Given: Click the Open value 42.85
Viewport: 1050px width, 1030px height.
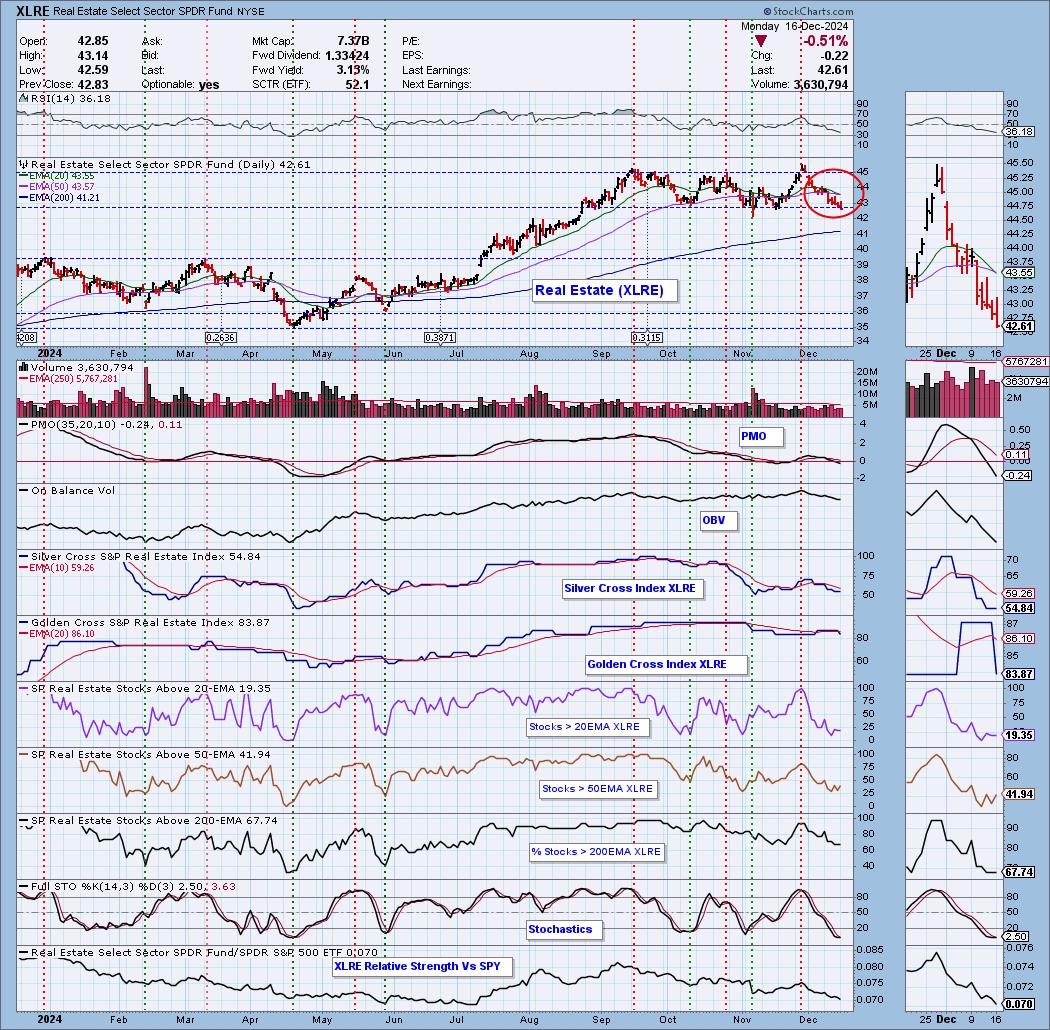Looking at the screenshot, I should point(92,41).
